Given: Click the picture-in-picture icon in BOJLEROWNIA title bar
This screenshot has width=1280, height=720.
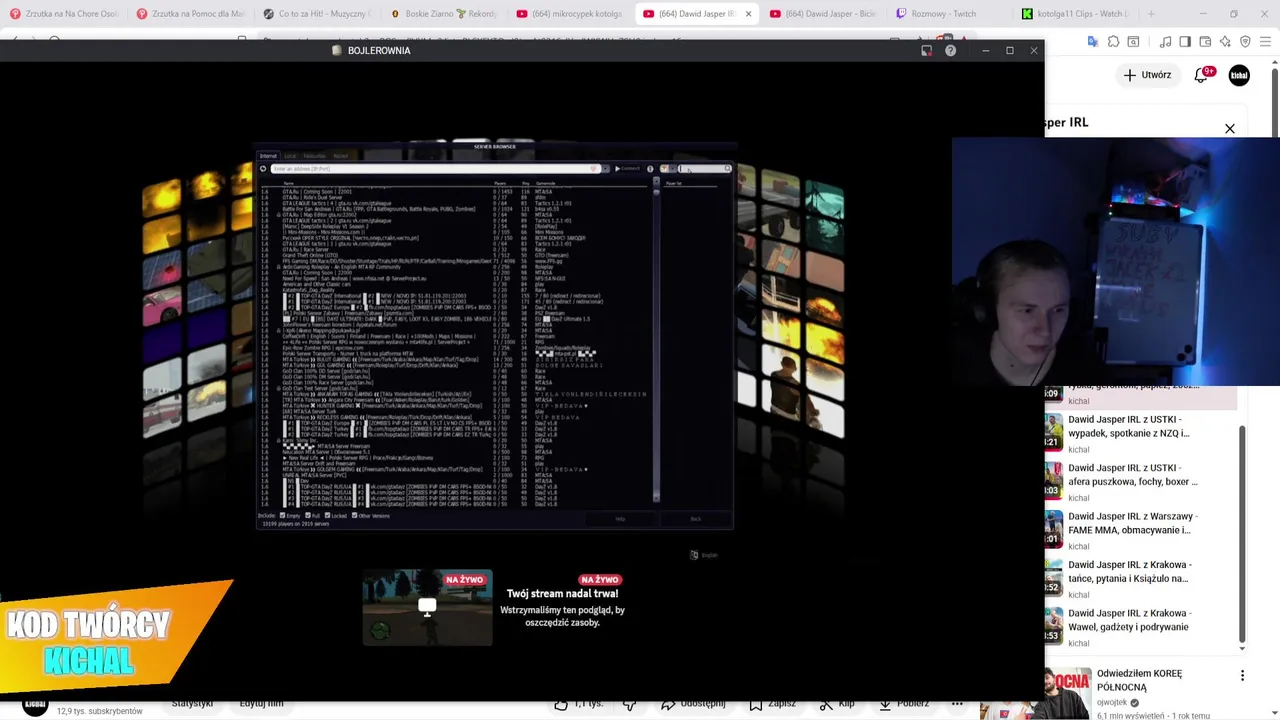Looking at the screenshot, I should [927, 50].
